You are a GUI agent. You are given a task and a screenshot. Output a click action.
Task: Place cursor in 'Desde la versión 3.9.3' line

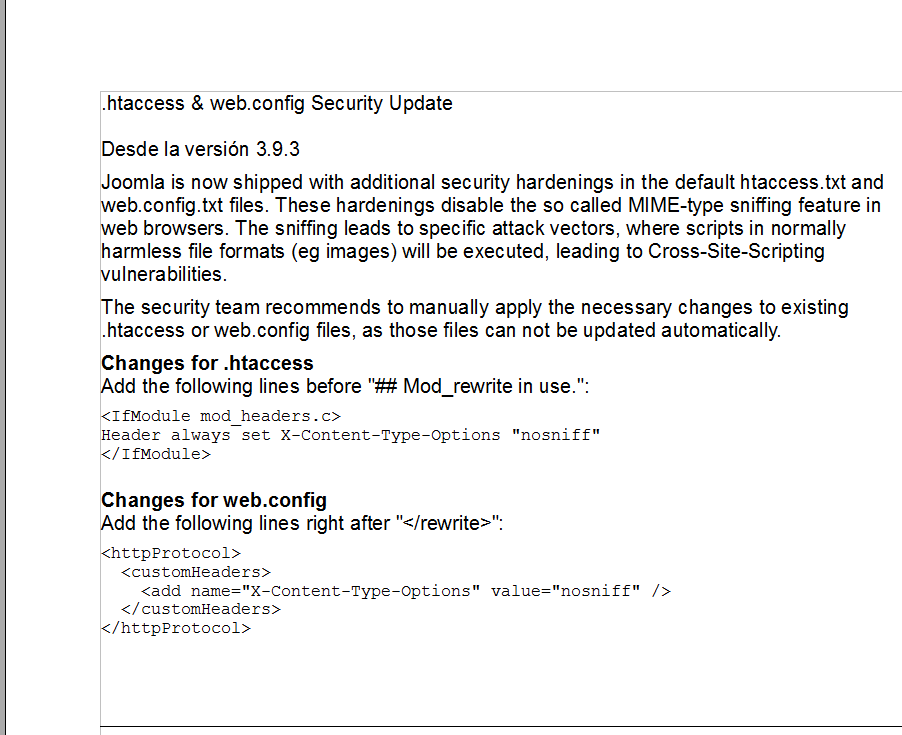click(x=200, y=150)
